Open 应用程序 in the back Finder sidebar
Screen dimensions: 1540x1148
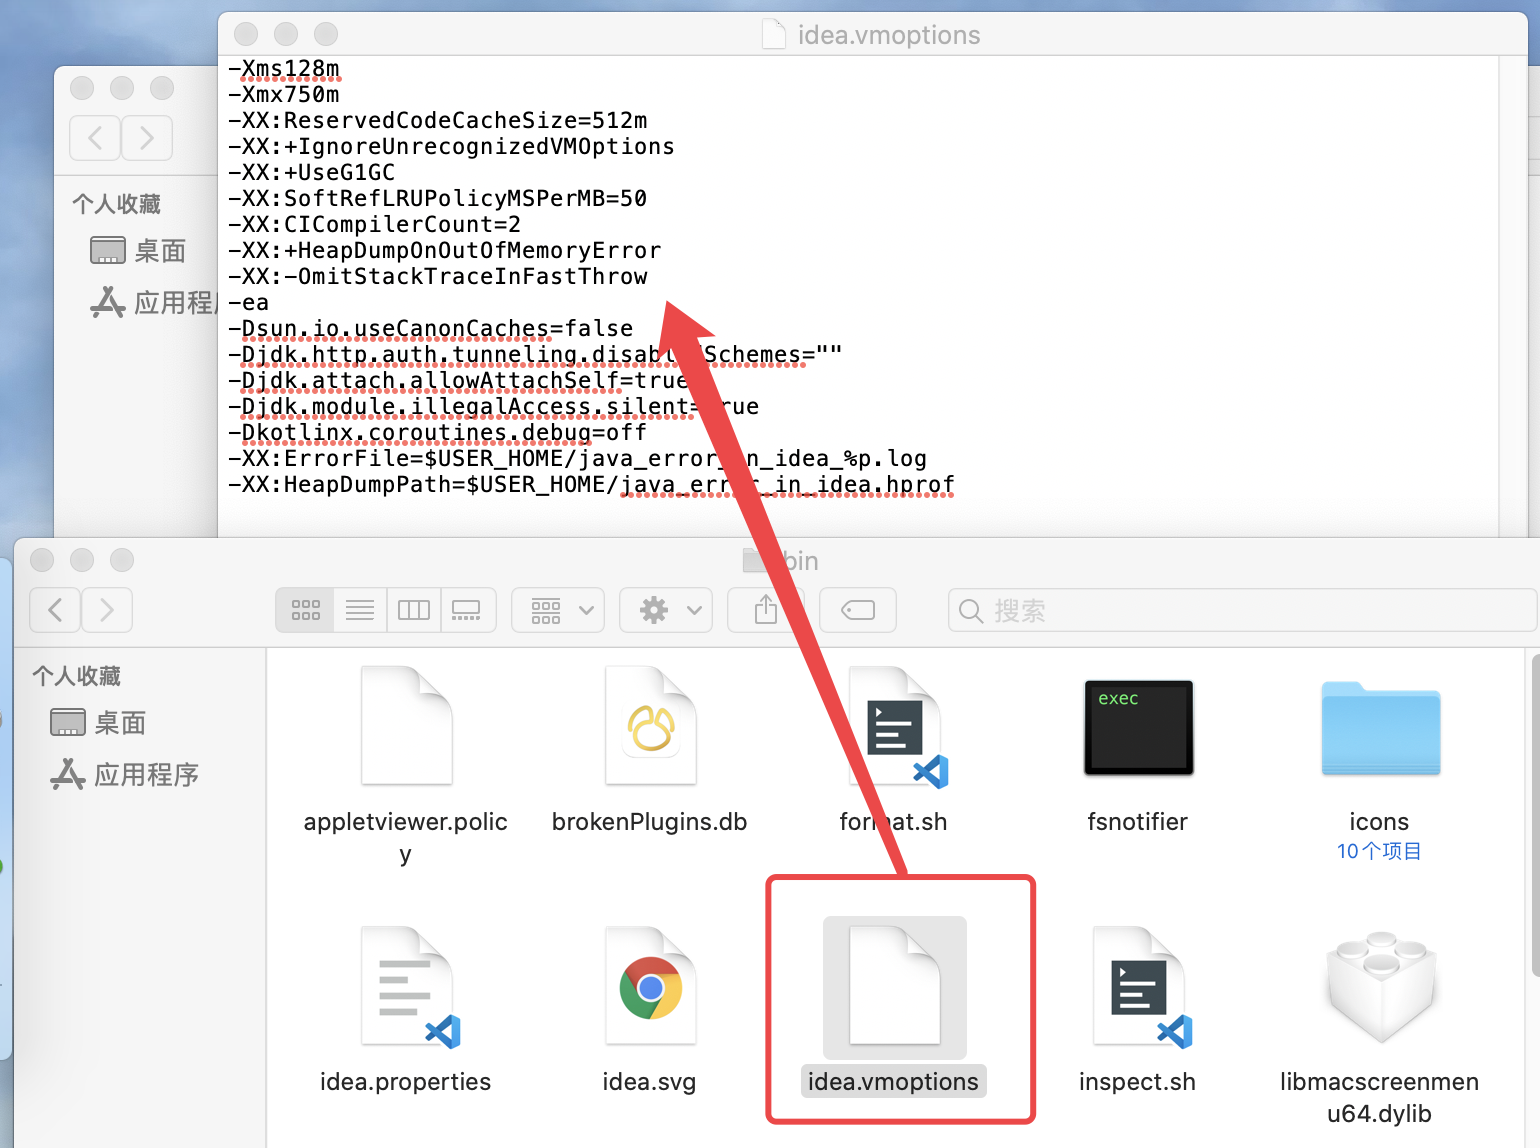click(153, 303)
